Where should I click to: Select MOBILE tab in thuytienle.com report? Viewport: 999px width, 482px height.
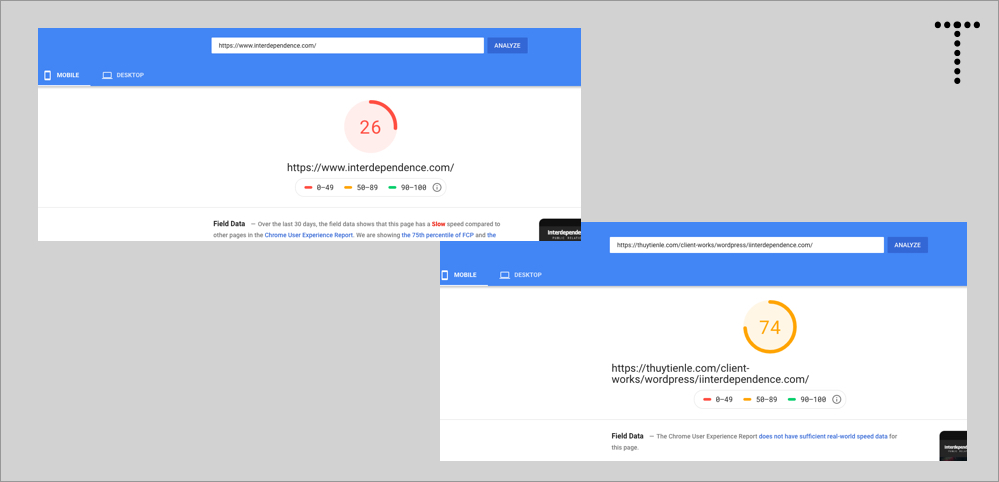(x=459, y=275)
